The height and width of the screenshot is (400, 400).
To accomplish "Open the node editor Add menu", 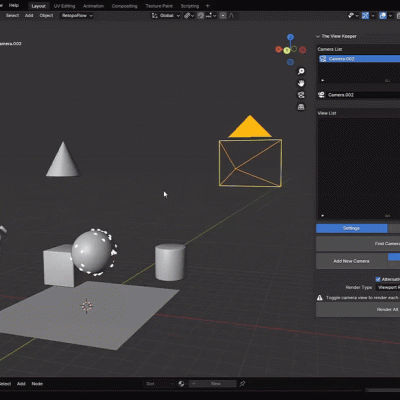I will pos(21,384).
